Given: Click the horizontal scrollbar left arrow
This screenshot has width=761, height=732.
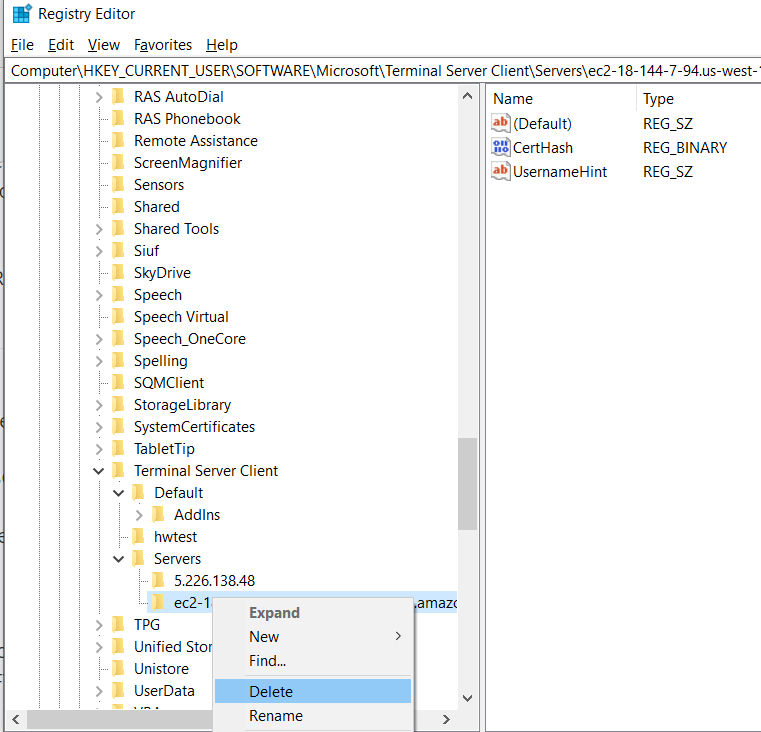Looking at the screenshot, I should pyautogui.click(x=16, y=719).
